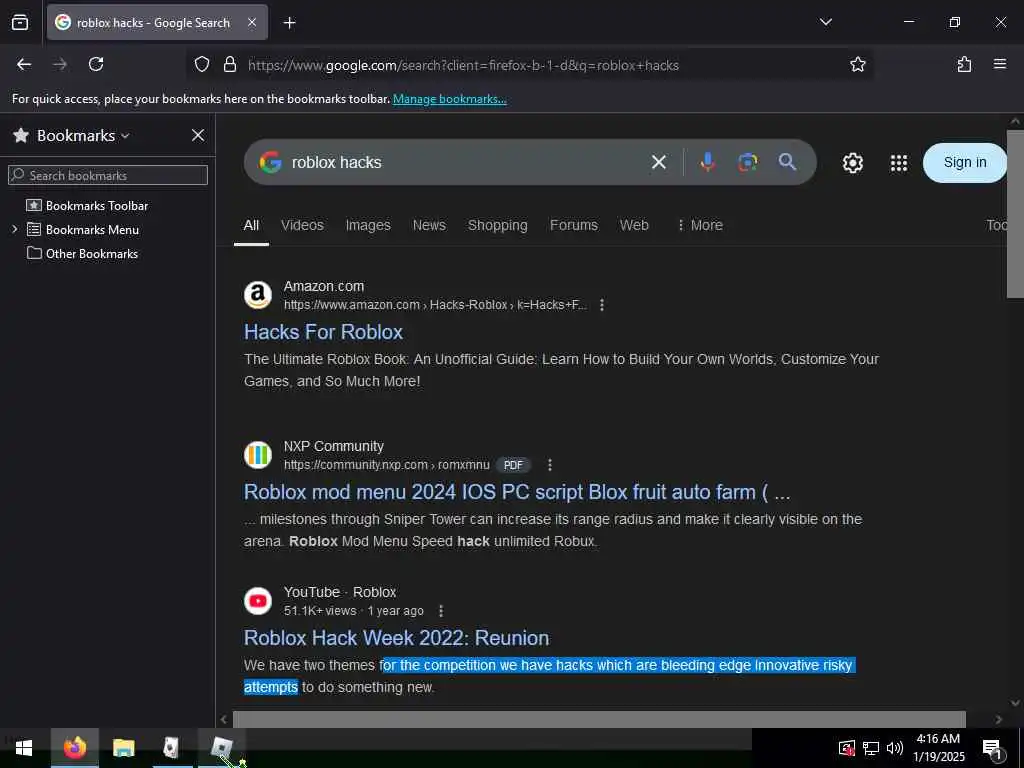Select the All results tab
This screenshot has height=768, width=1024.
click(x=251, y=225)
